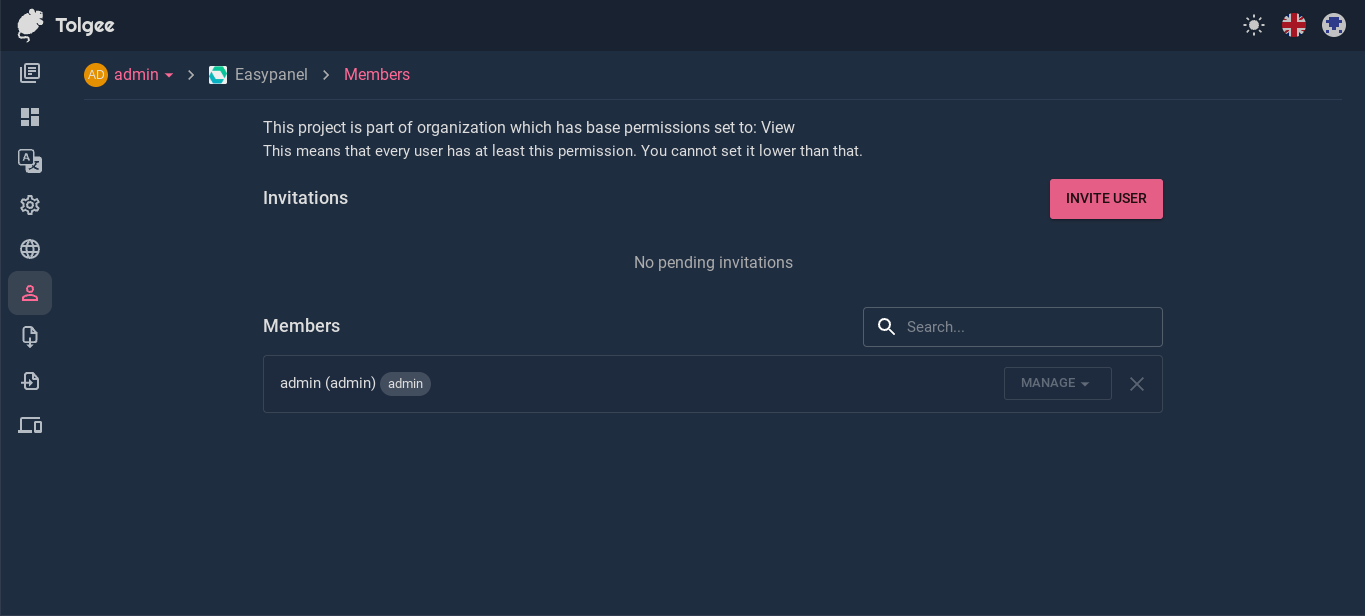Click the INVITE USER button
Image resolution: width=1365 pixels, height=616 pixels.
1106,198
